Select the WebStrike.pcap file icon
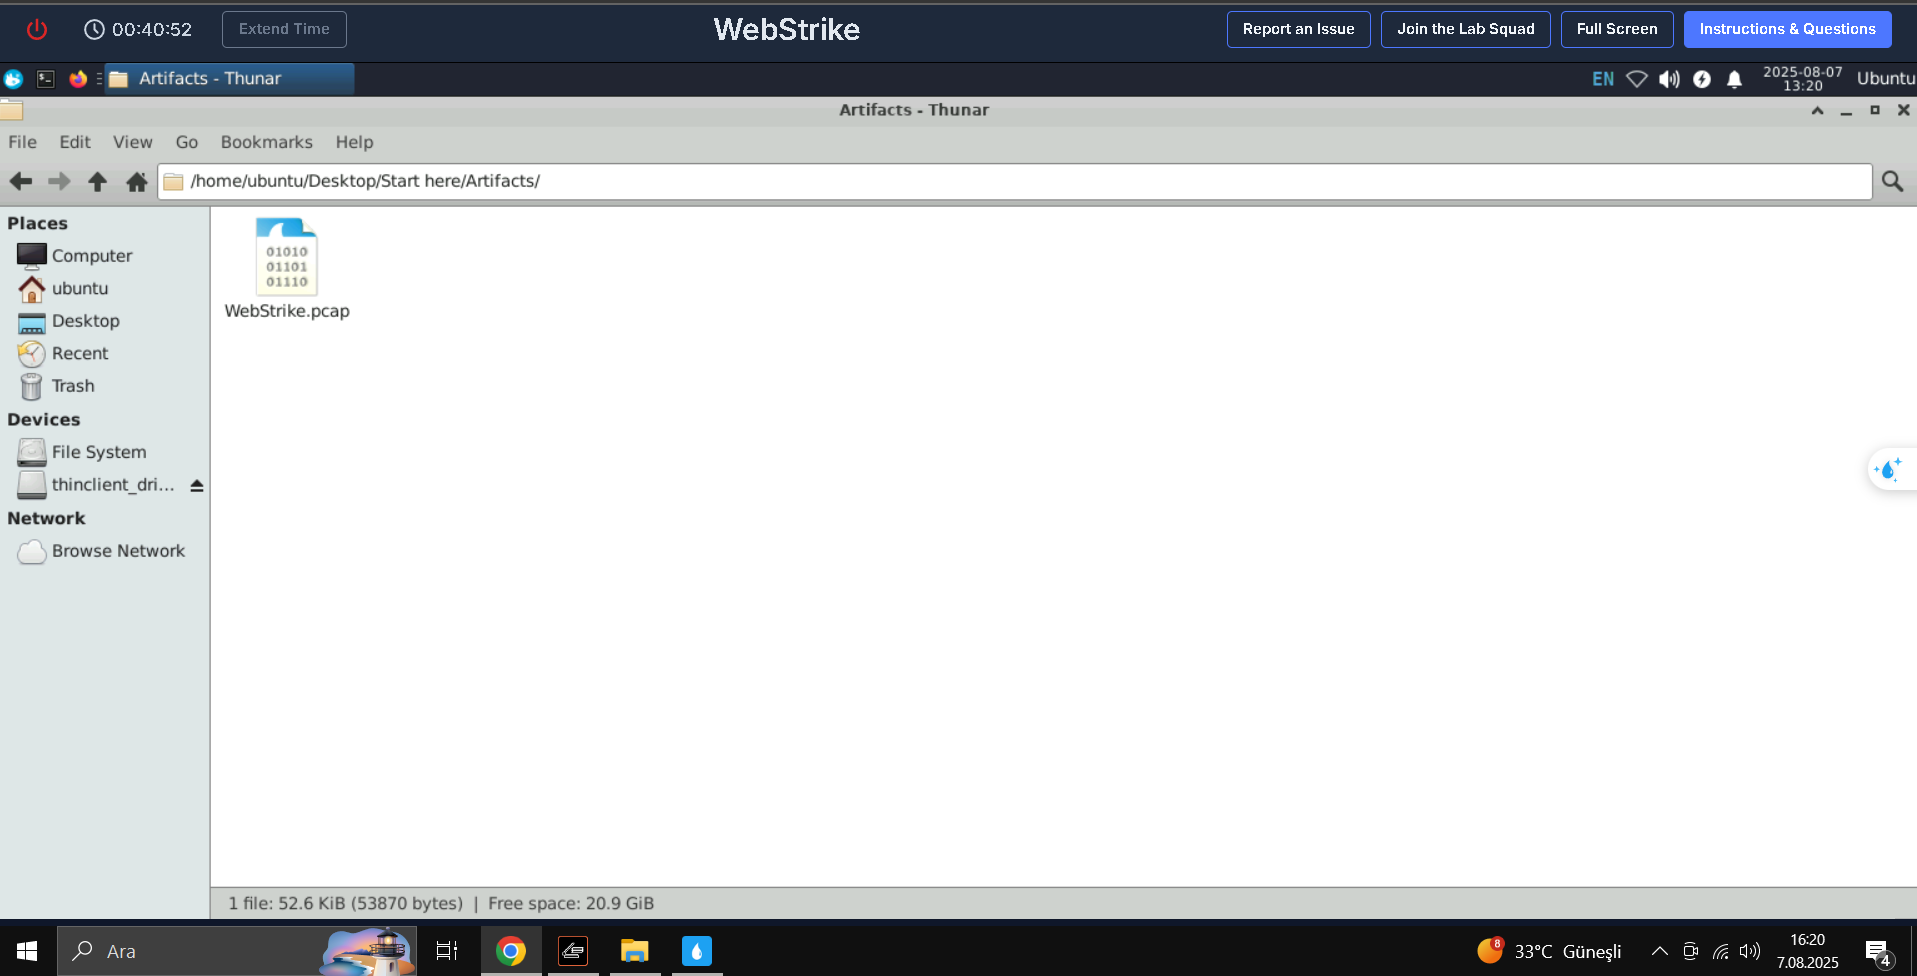Viewport: 1917px width, 976px height. (286, 257)
